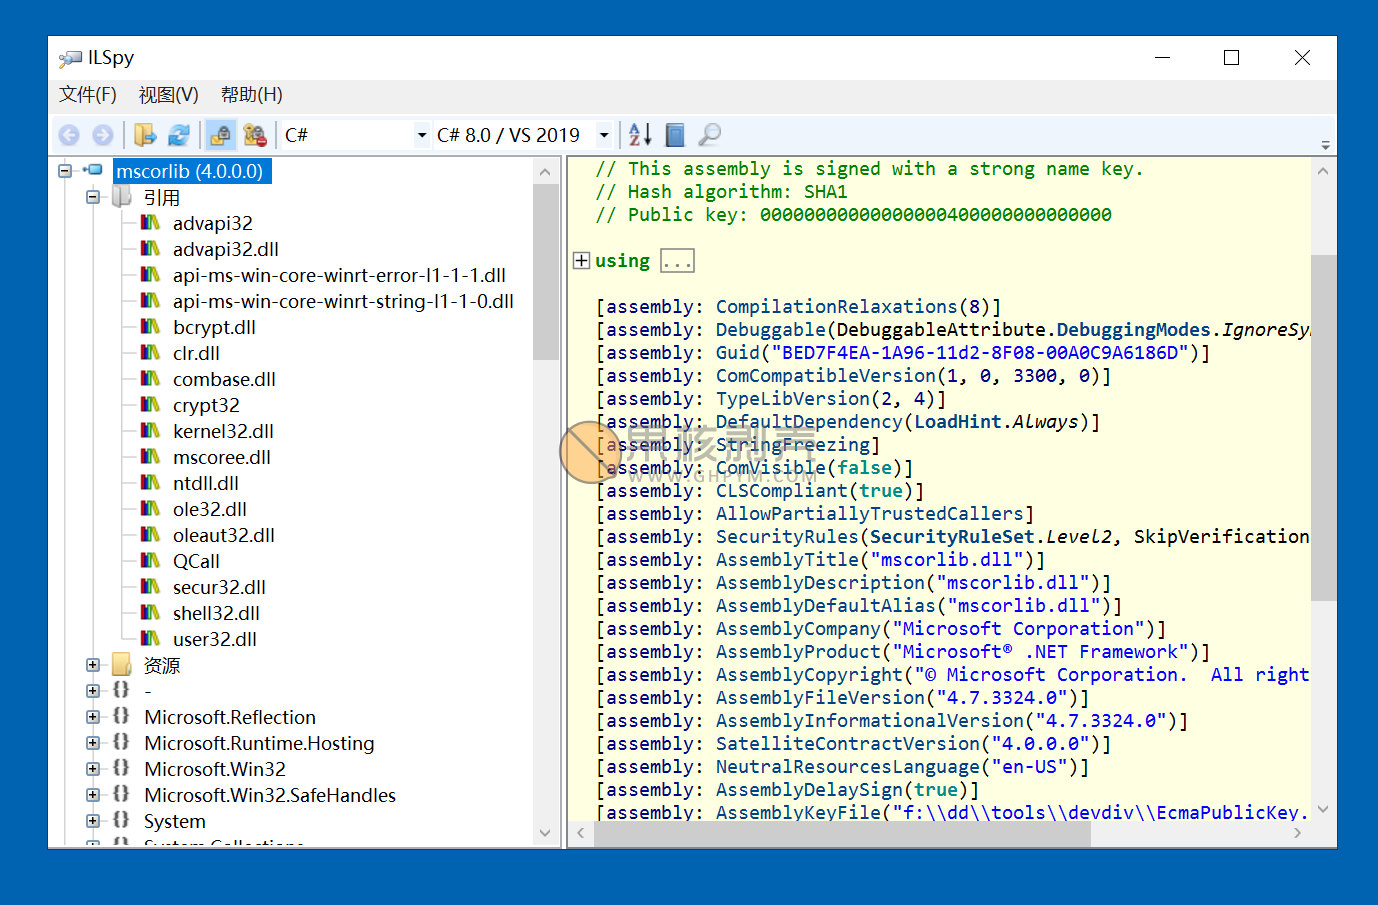Expand the Microsoft.Reflection node

pyautogui.click(x=93, y=717)
